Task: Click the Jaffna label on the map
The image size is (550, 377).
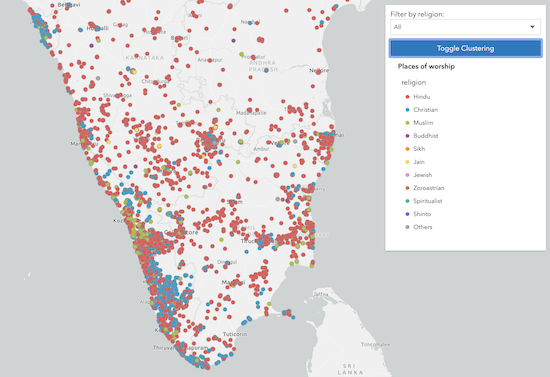Action: click(x=321, y=294)
